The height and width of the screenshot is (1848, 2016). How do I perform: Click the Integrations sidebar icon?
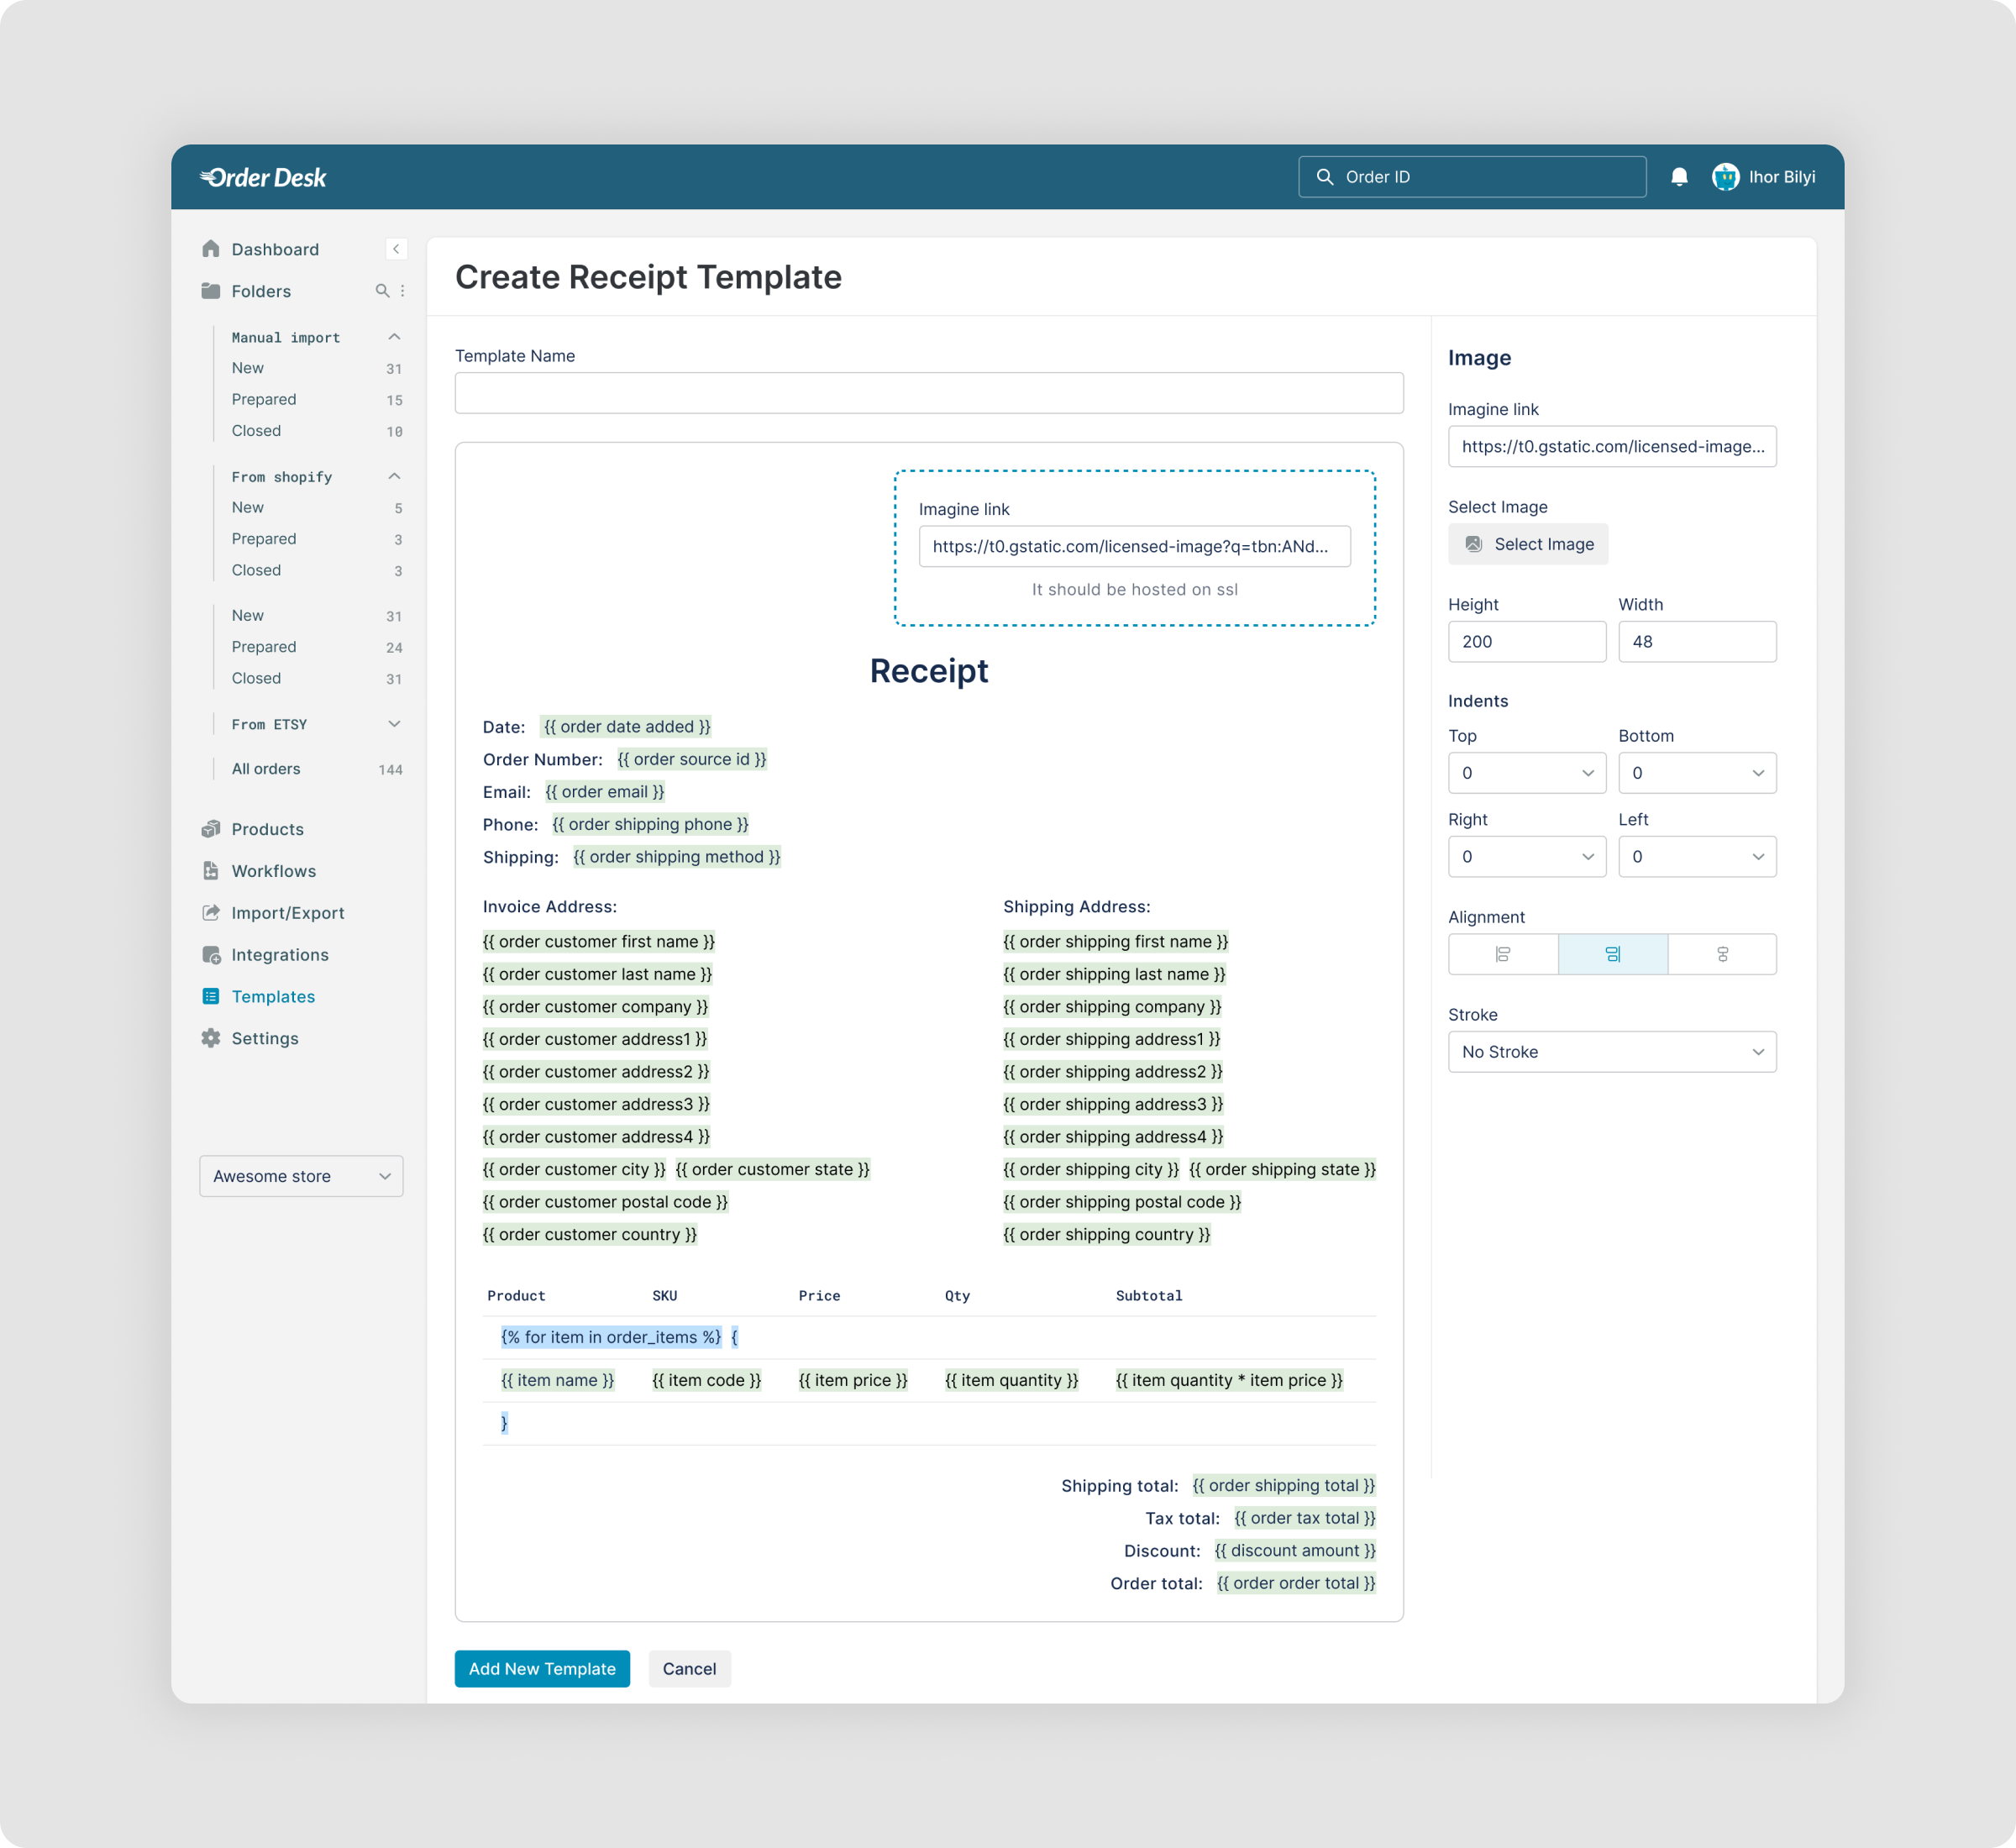tap(211, 955)
